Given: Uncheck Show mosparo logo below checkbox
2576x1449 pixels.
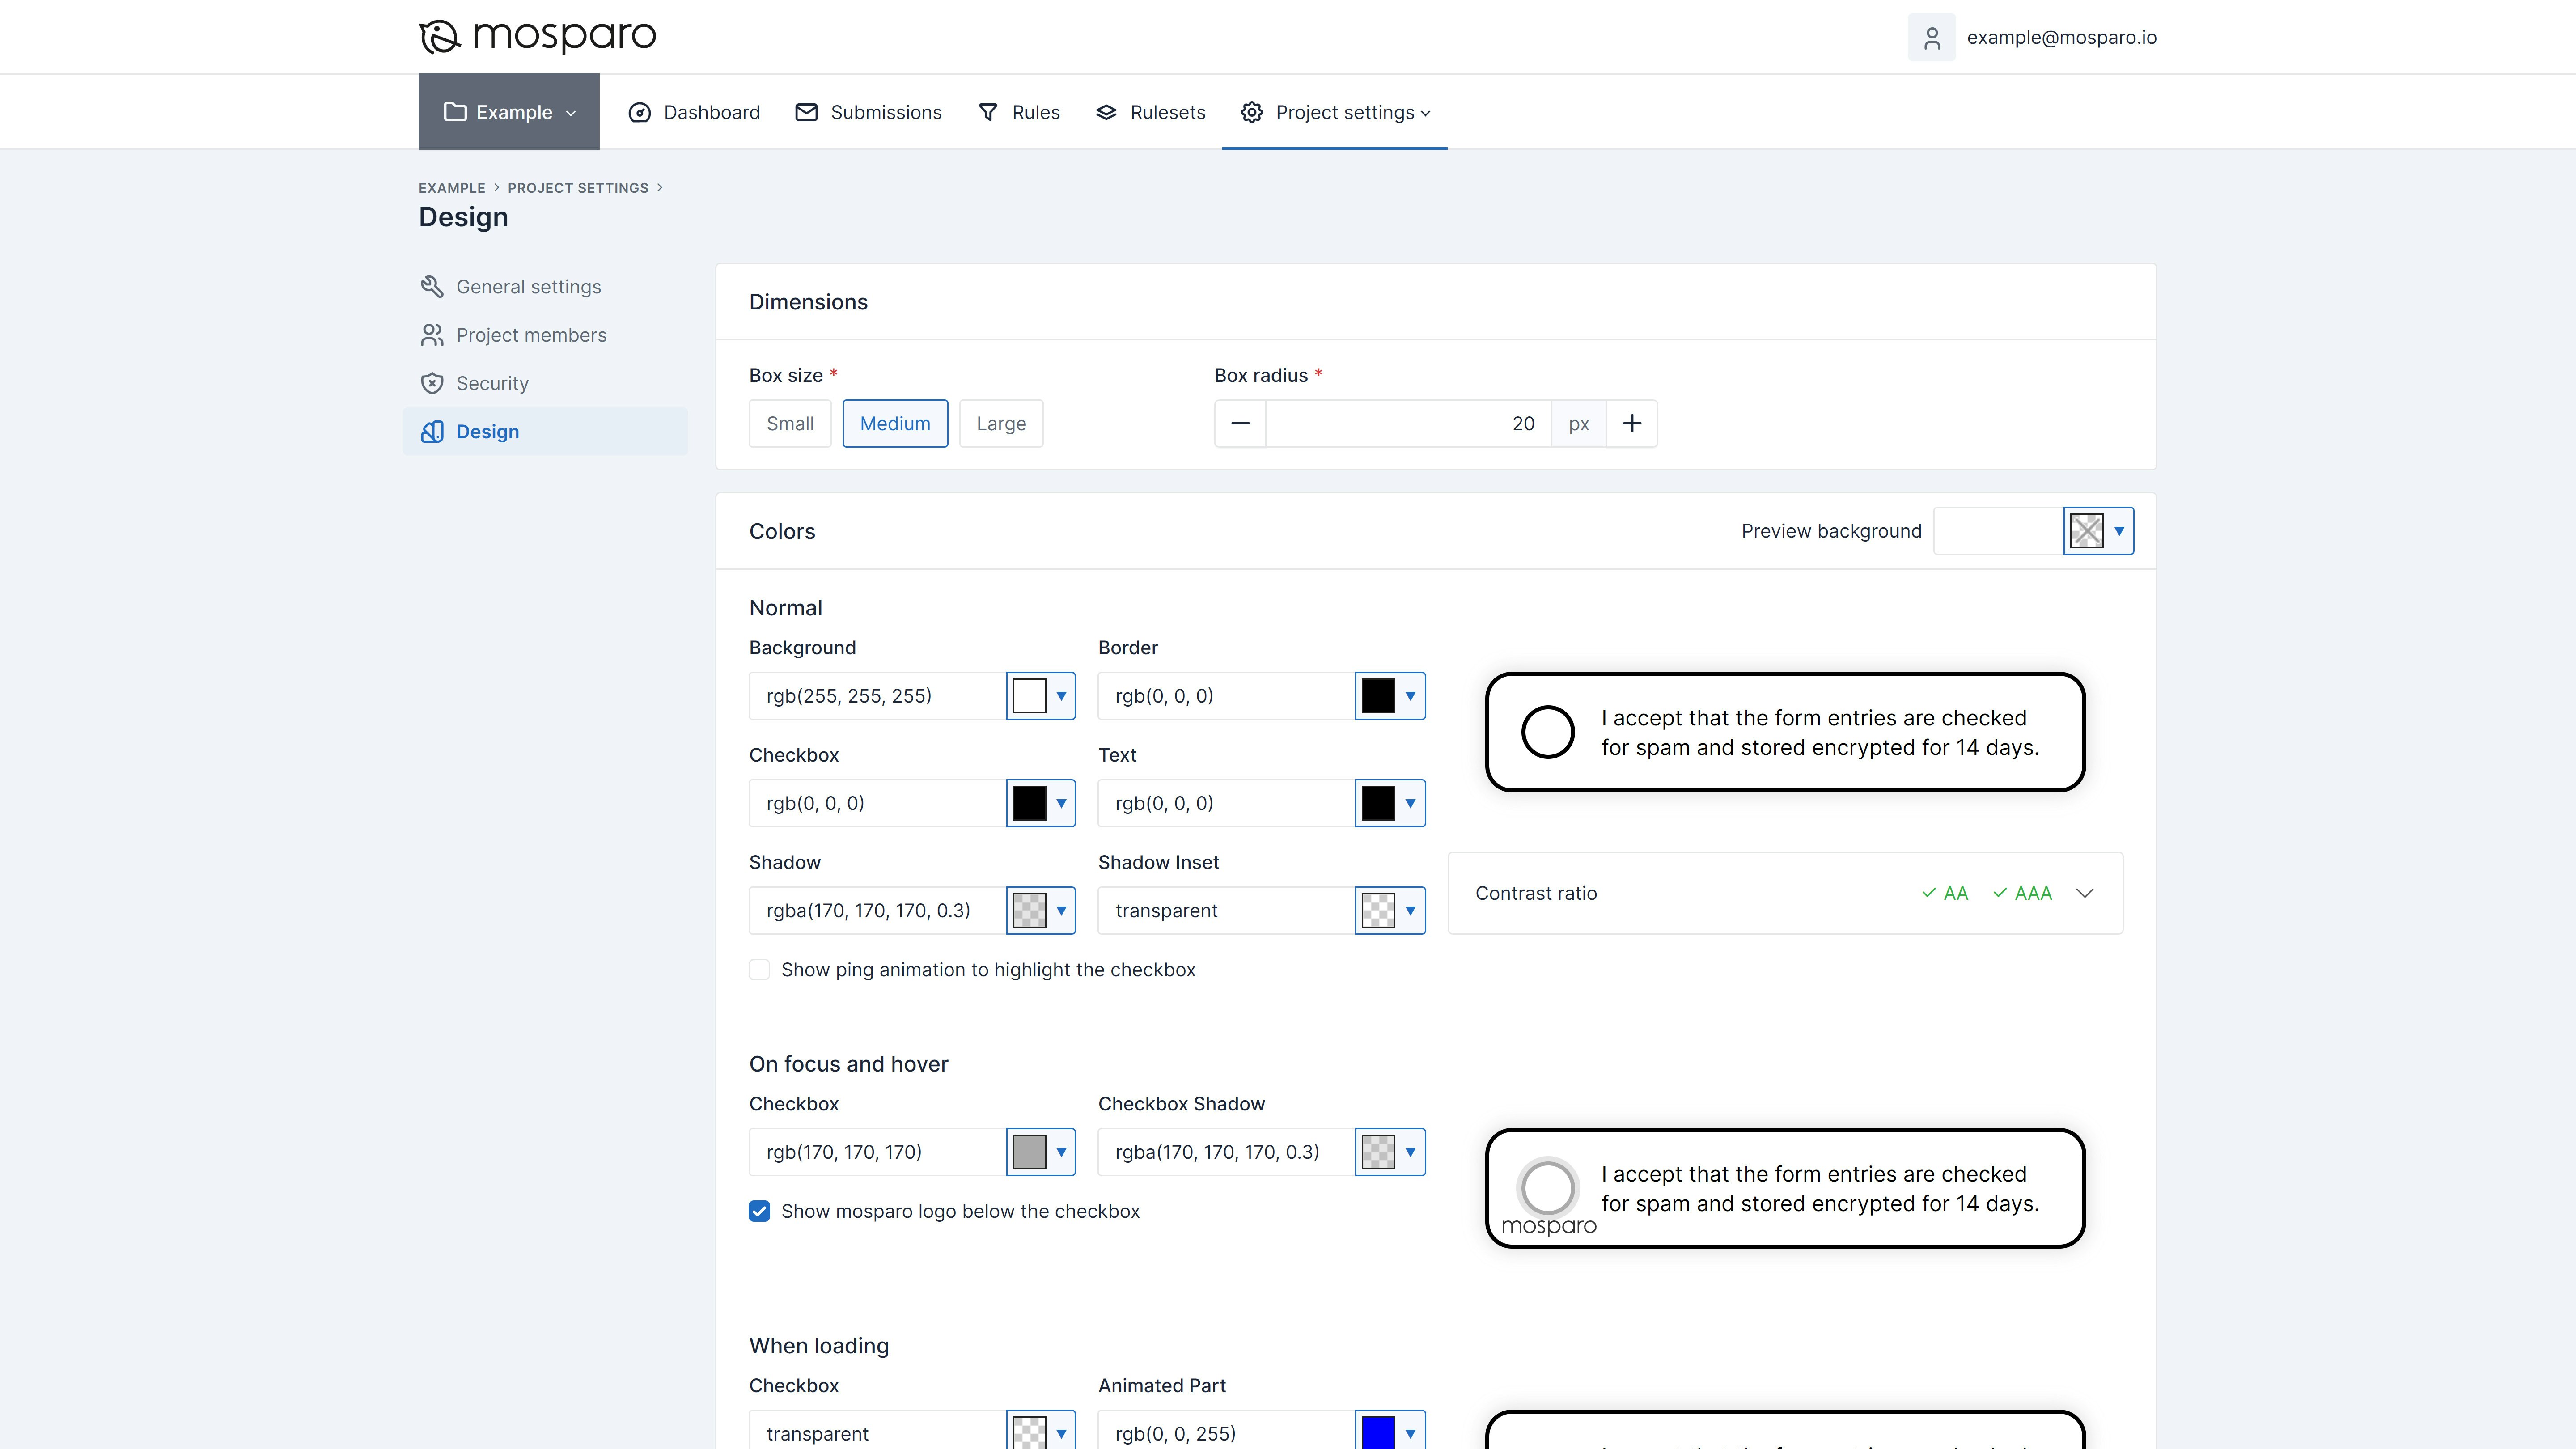Looking at the screenshot, I should pos(759,1211).
